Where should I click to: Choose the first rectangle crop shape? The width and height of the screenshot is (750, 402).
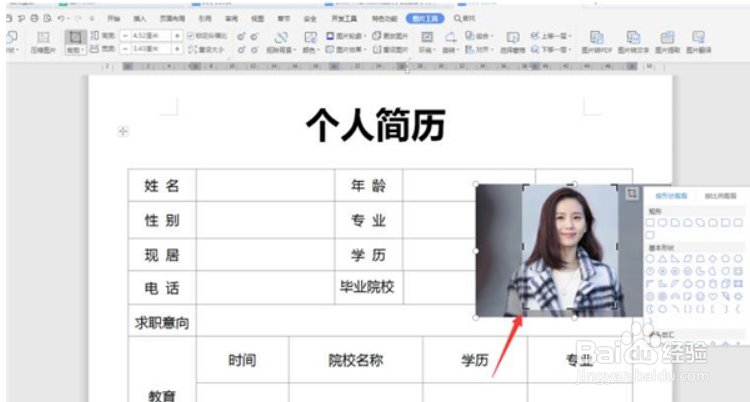650,223
